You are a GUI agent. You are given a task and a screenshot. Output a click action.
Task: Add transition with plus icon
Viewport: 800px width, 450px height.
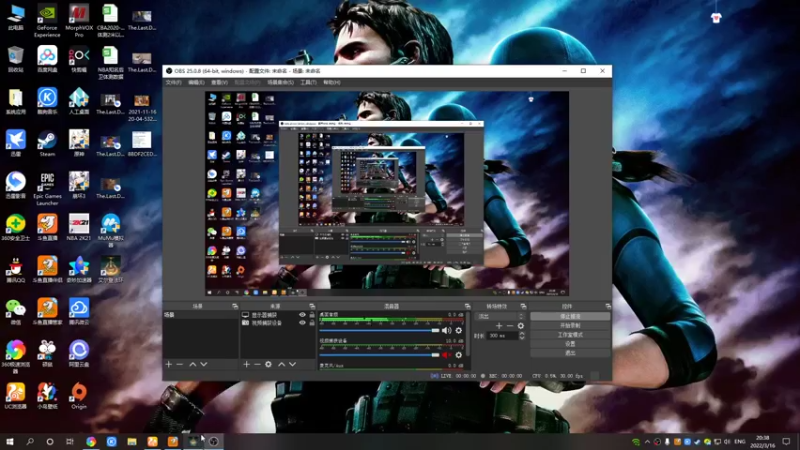(499, 326)
